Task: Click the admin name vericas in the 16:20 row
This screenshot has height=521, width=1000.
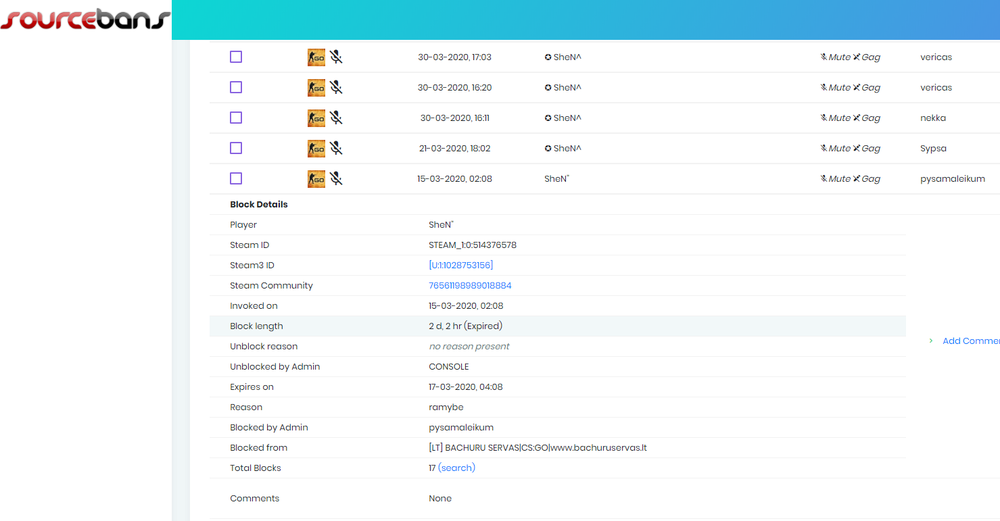Action: [935, 88]
